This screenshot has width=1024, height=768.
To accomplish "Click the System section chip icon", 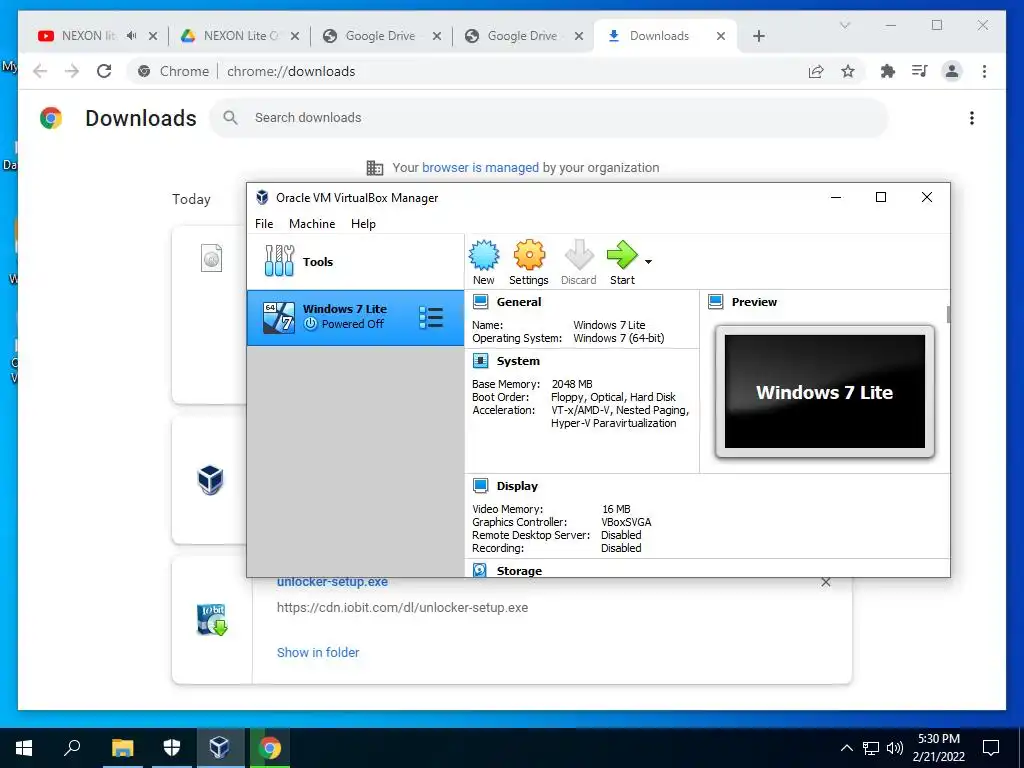I will click(481, 361).
